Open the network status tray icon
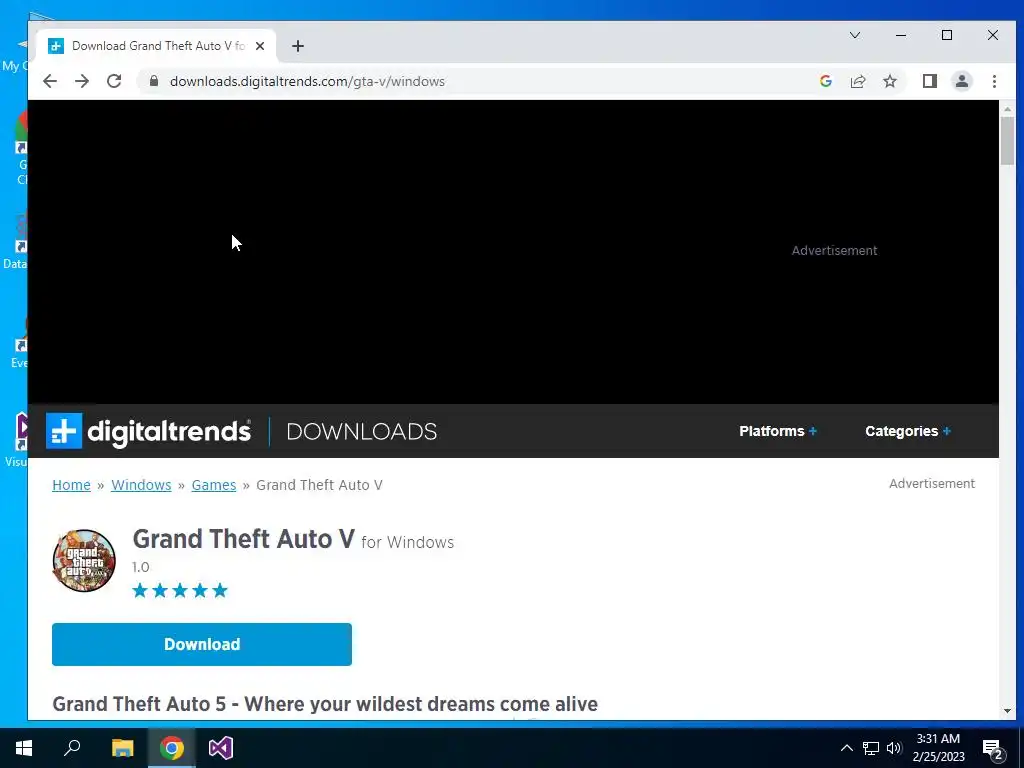Image resolution: width=1024 pixels, height=768 pixels. [871, 748]
